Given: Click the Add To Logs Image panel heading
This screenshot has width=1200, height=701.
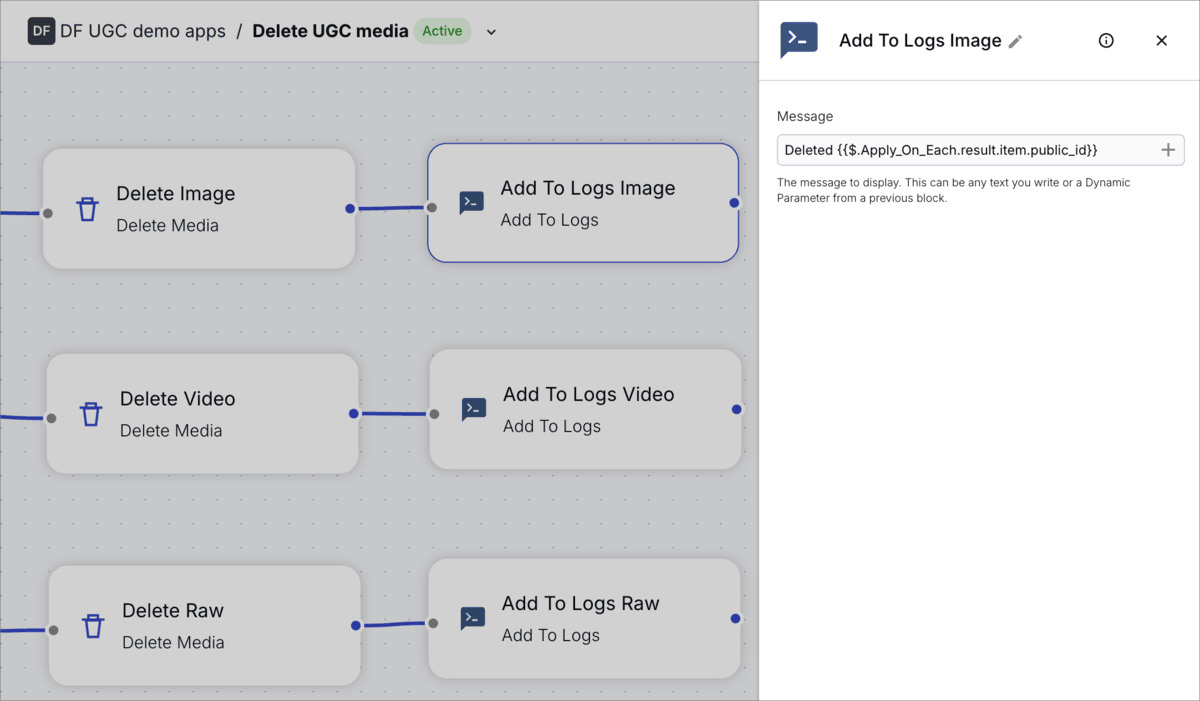Looking at the screenshot, I should pos(920,40).
